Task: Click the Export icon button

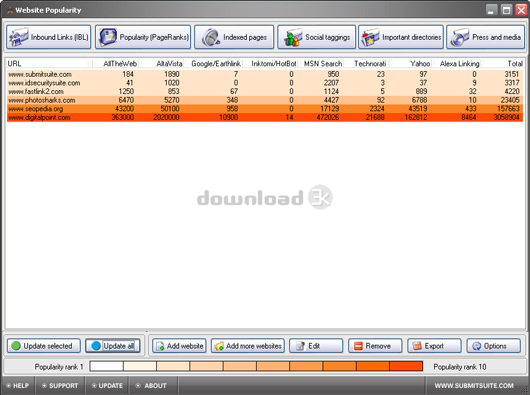Action: [434, 346]
